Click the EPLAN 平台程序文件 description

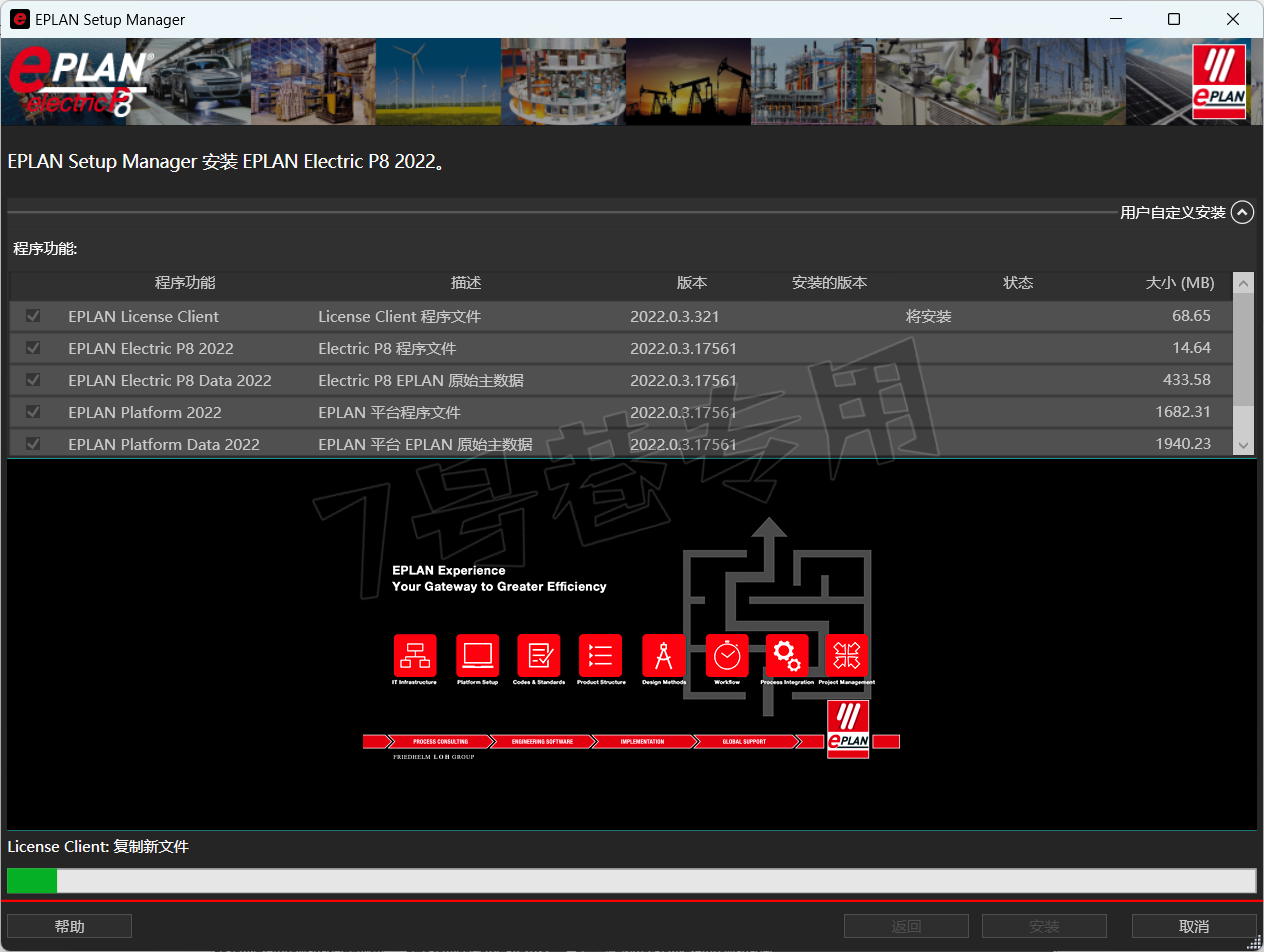point(389,412)
